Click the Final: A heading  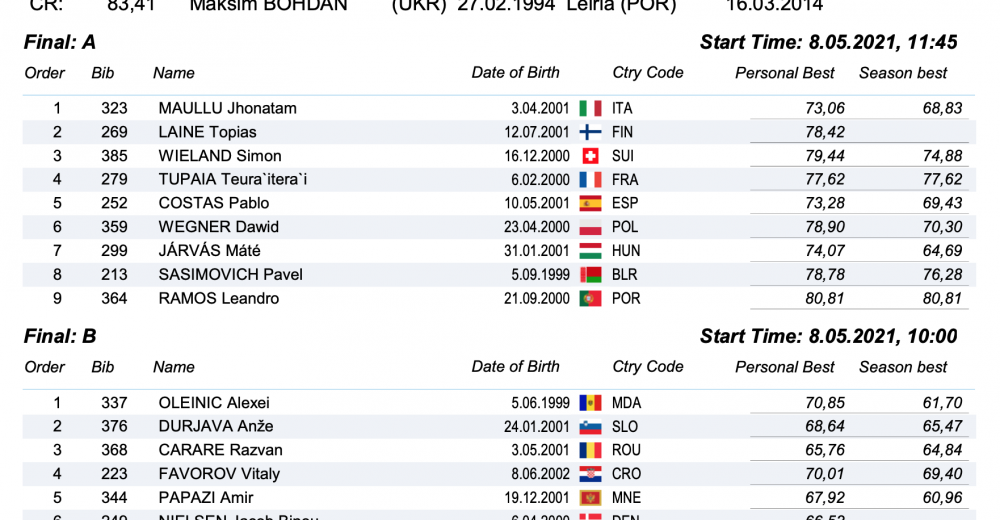[x=60, y=42]
